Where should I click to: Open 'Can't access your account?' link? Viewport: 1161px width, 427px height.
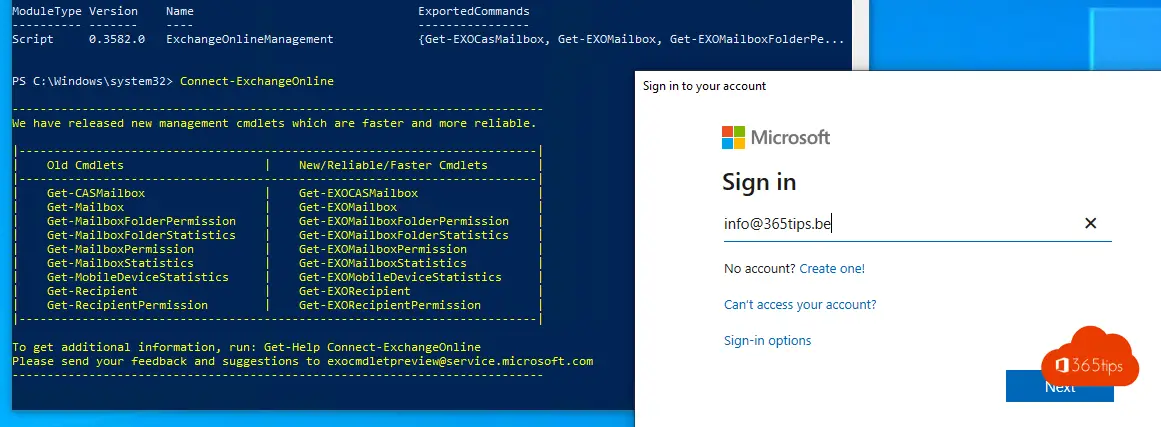tap(800, 304)
